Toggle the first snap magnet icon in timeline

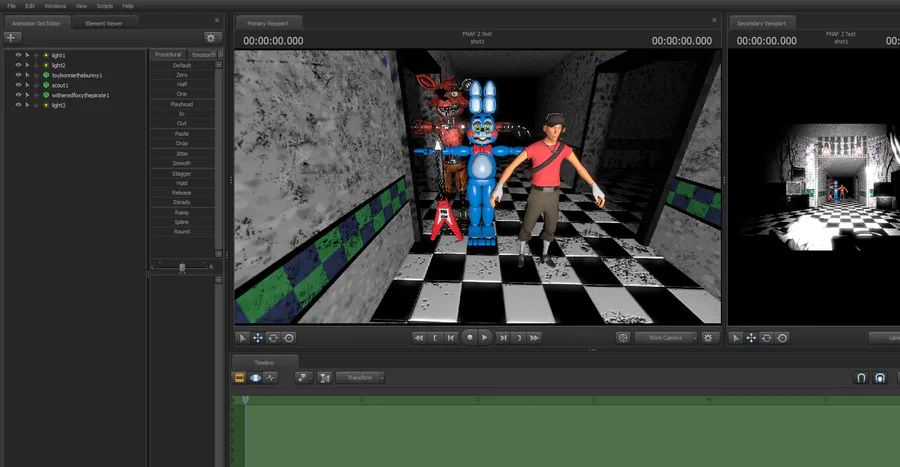[x=861, y=378]
